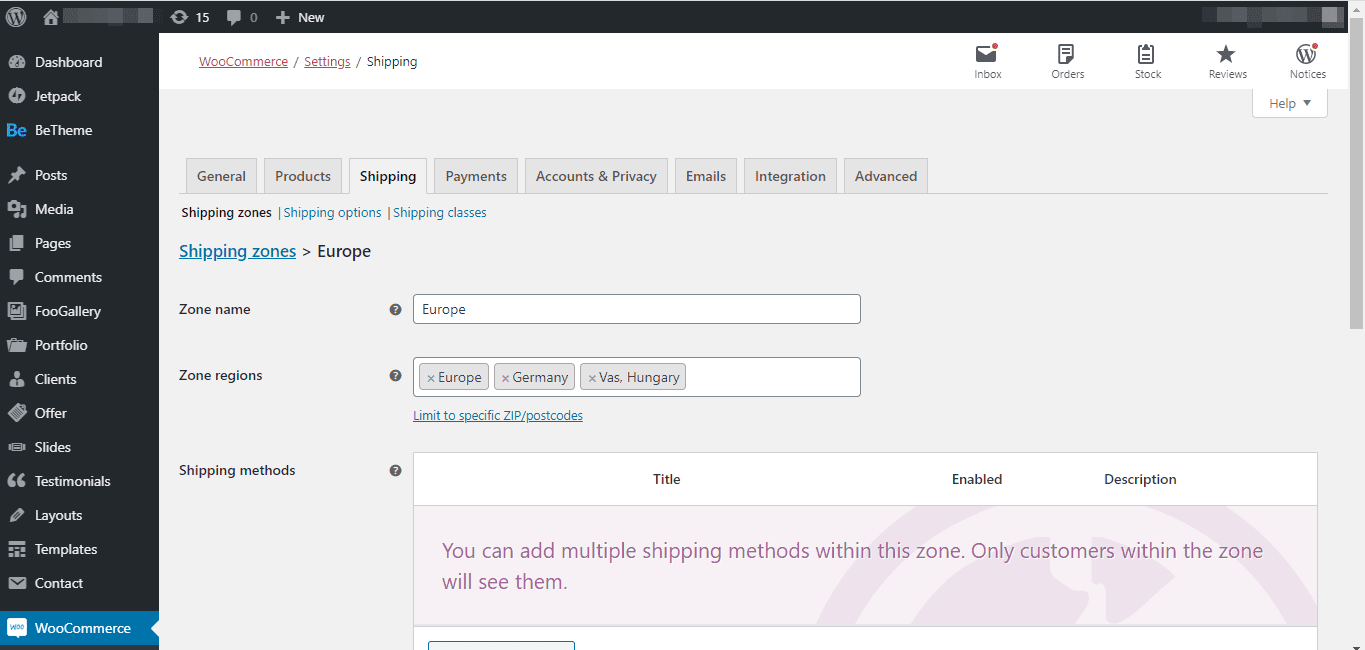Remove Vas, Hungary from zone regions
This screenshot has width=1365, height=650.
pyautogui.click(x=592, y=378)
